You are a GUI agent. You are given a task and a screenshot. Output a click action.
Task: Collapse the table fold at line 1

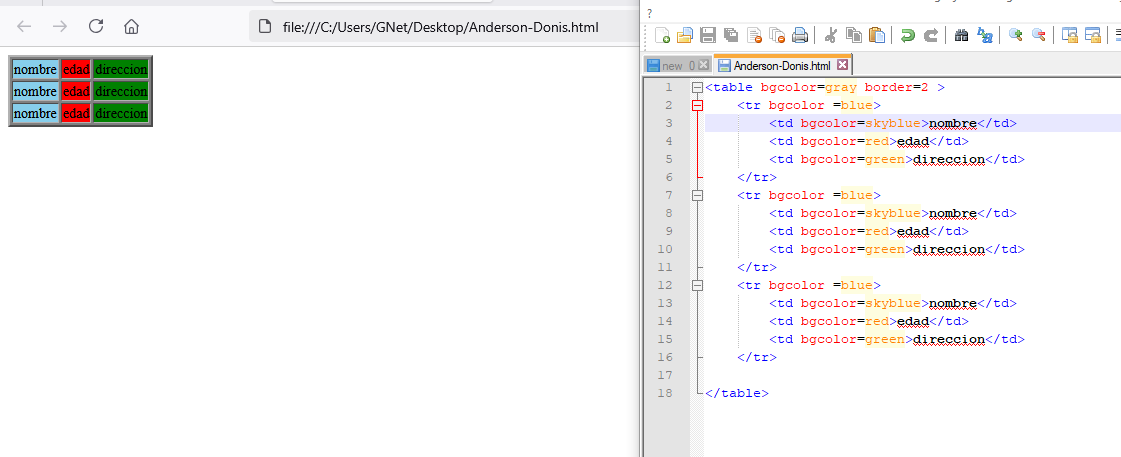[x=698, y=87]
